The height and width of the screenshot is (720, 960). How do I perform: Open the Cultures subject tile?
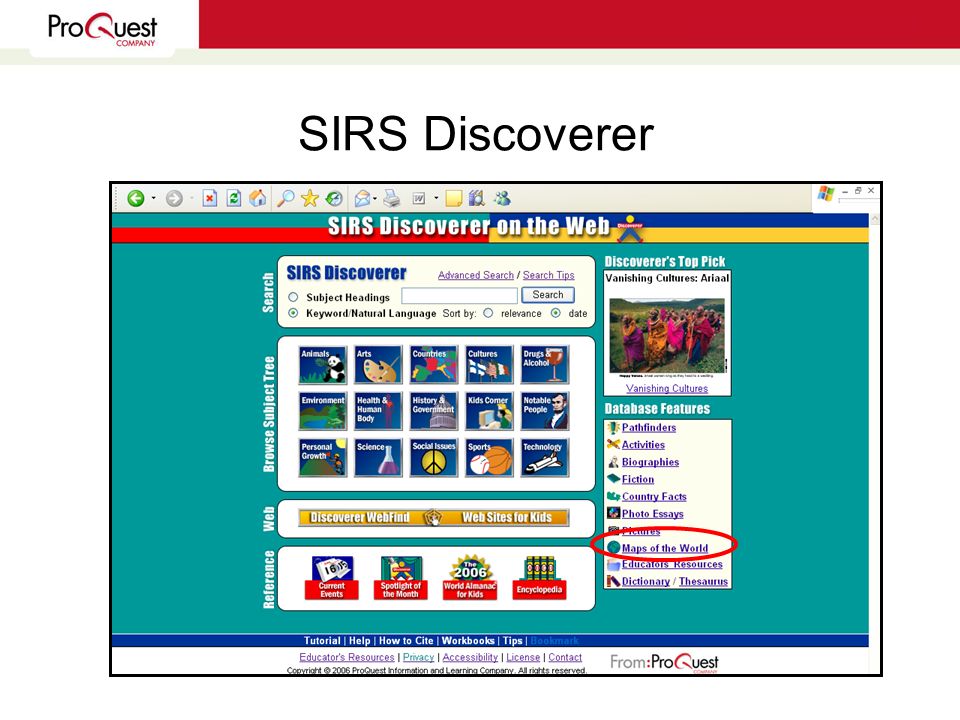coord(489,364)
